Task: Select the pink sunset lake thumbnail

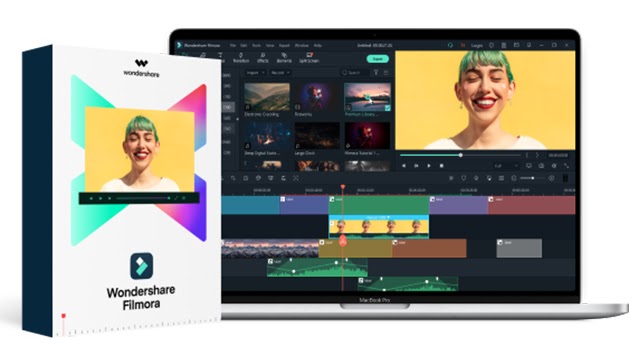Action: (367, 97)
